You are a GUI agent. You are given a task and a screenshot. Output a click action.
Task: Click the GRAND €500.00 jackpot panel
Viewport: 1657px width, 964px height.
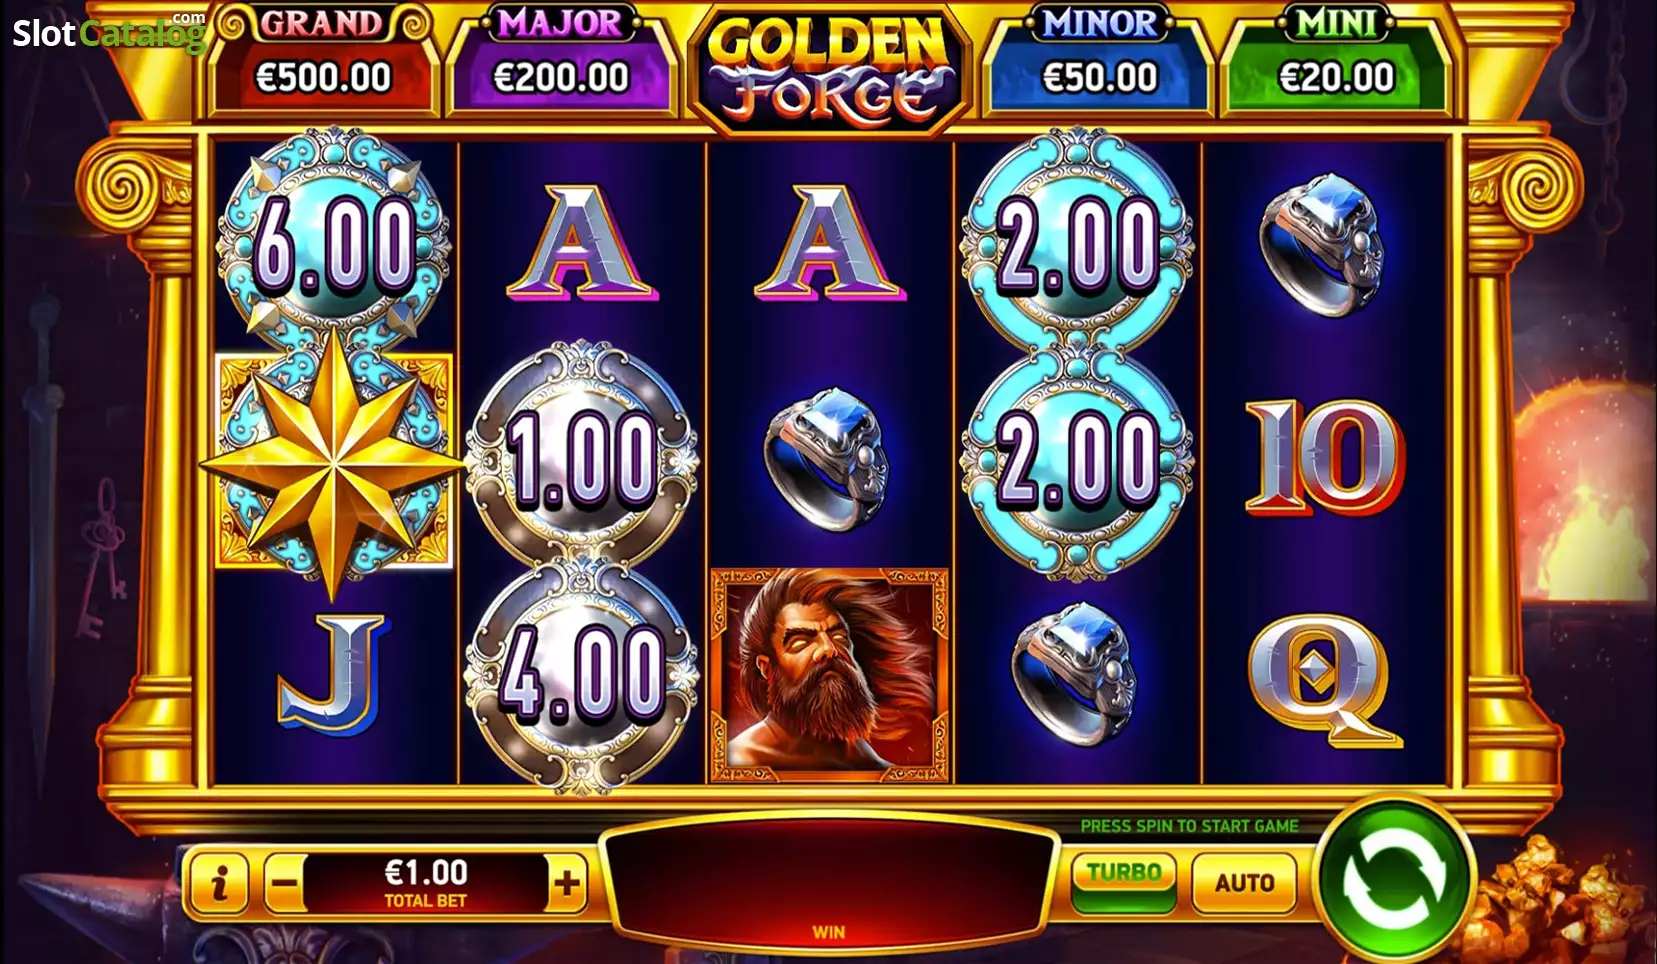[323, 62]
